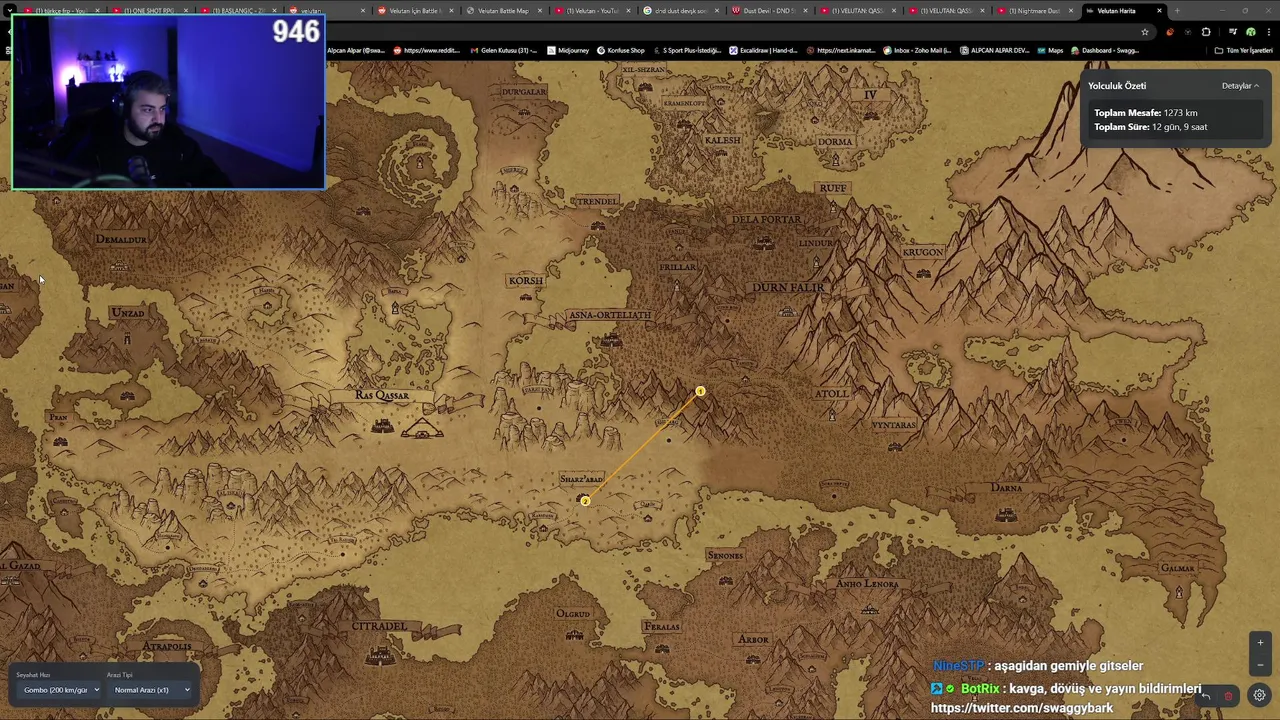Switch to the (1) Velutan - YouTube tab
Viewport: 1280px width, 720px height.
(592, 11)
